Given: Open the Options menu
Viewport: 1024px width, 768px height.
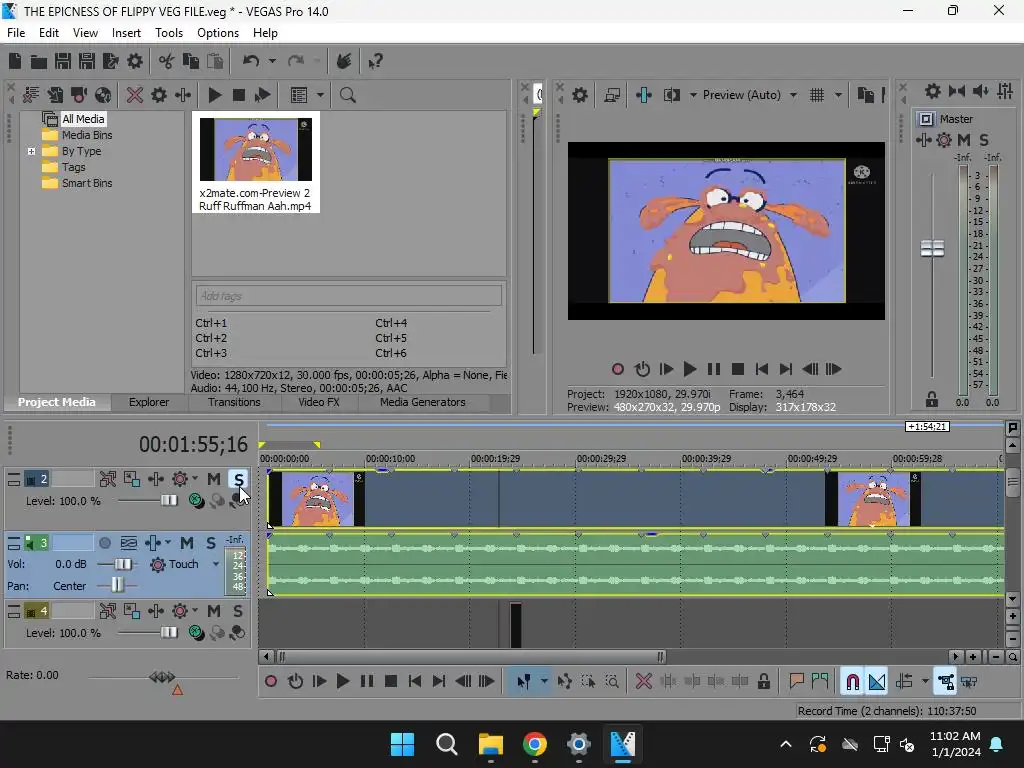Looking at the screenshot, I should click(x=218, y=33).
